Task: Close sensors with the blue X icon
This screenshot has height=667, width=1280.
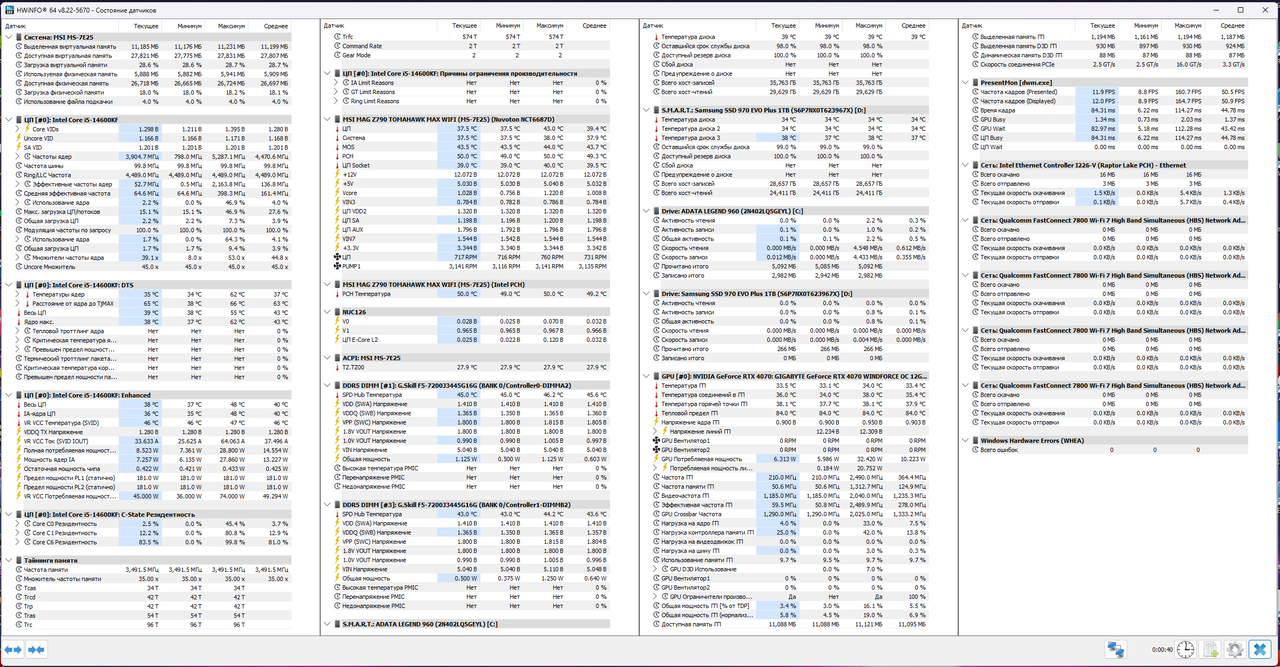Action: 1260,650
